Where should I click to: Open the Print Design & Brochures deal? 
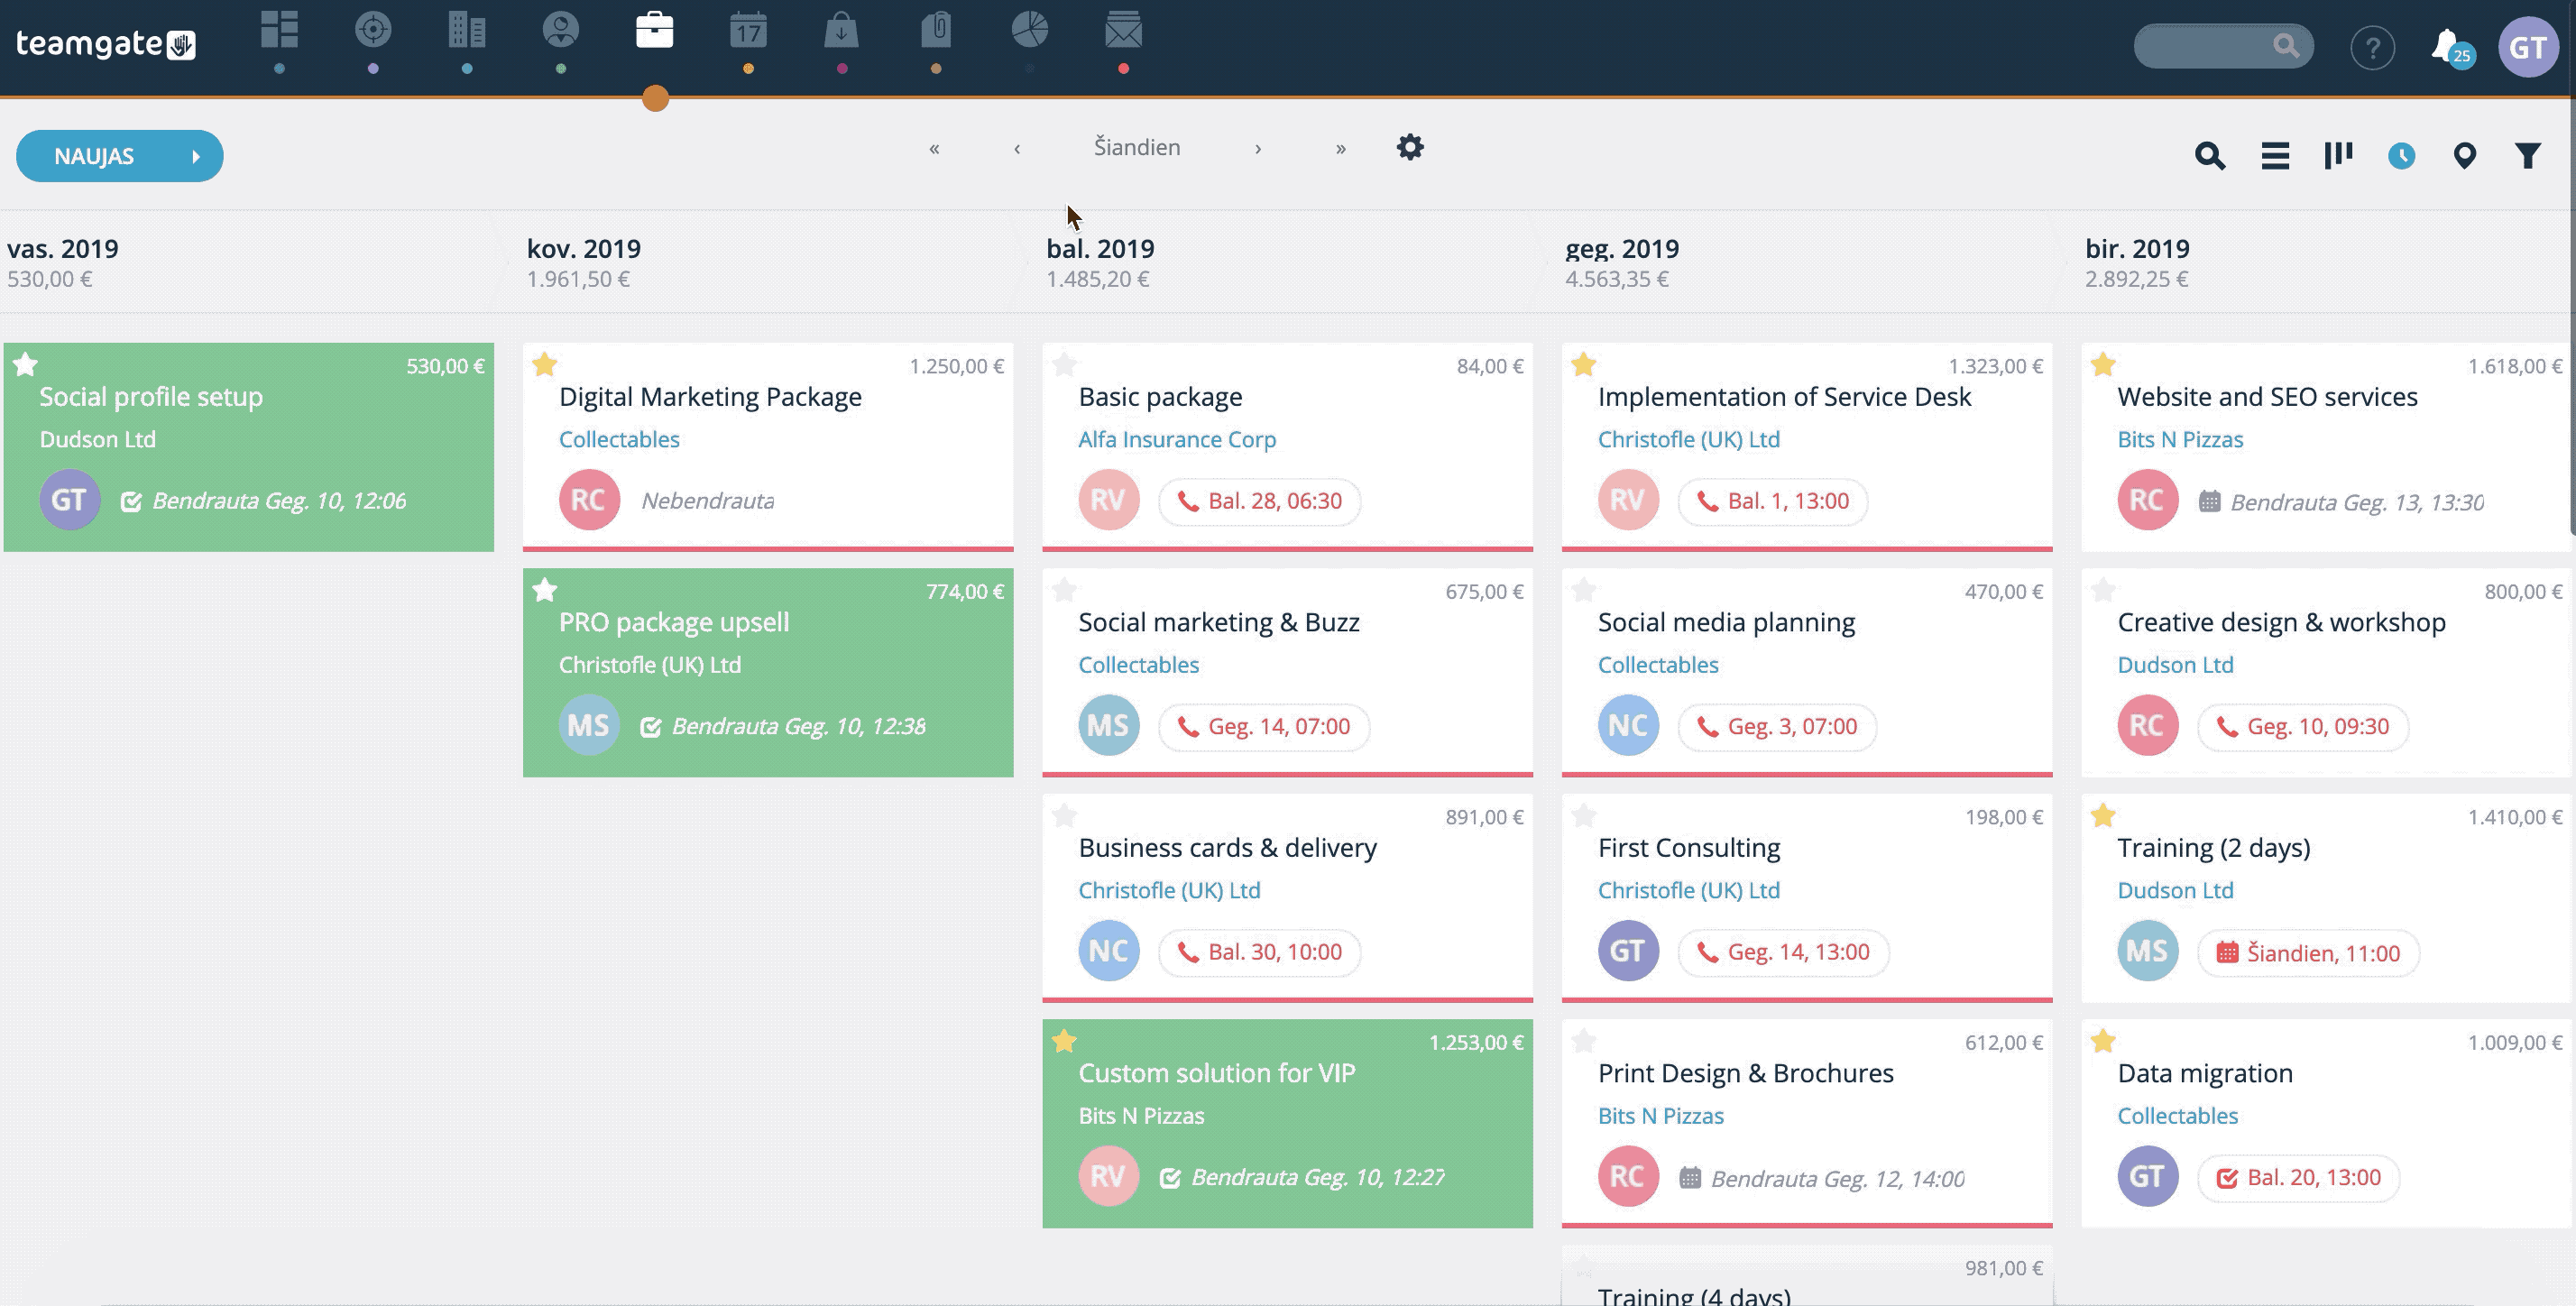[x=1745, y=1073]
